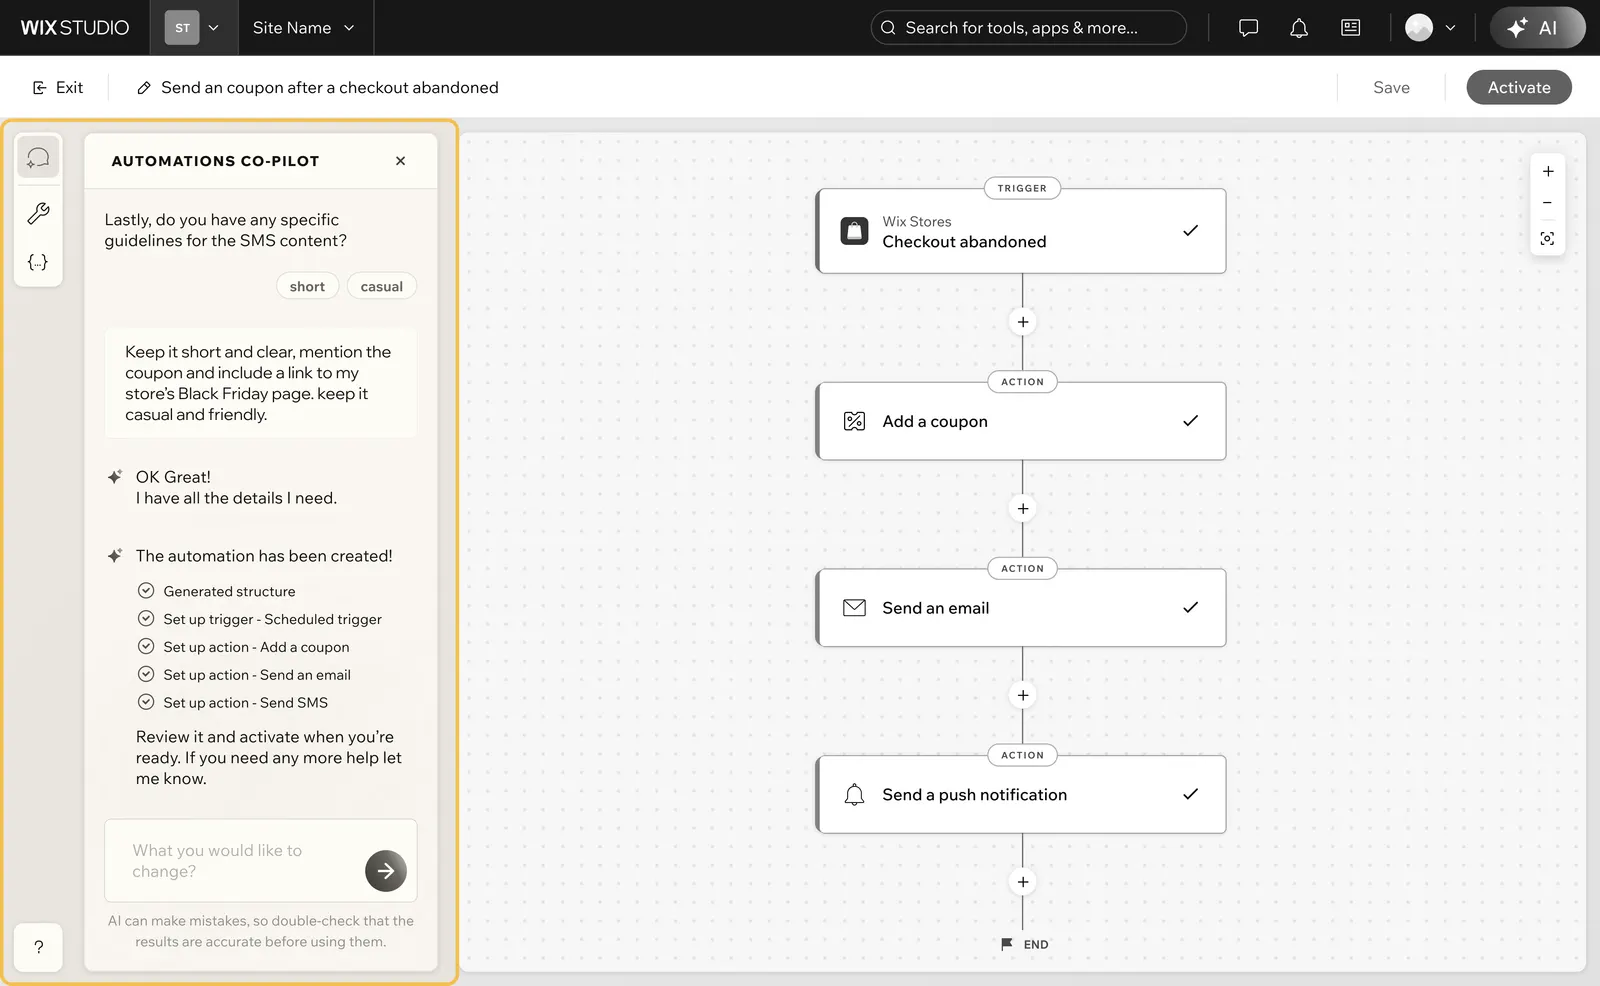Add a step after Send an email
The height and width of the screenshot is (986, 1600).
pos(1023,696)
